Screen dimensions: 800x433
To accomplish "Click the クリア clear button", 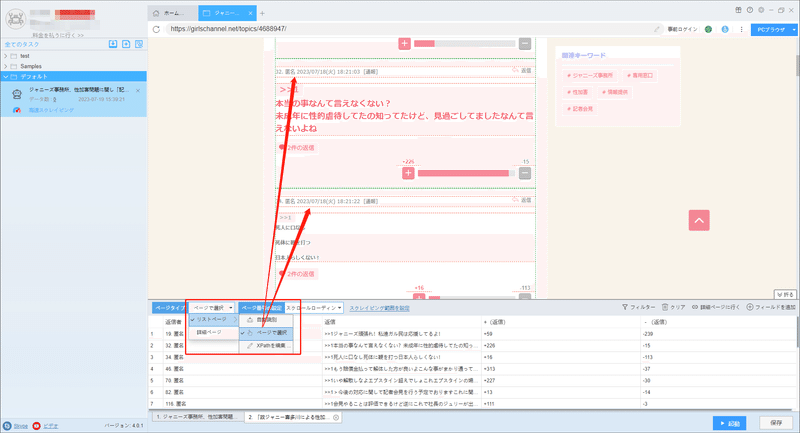I will [x=673, y=308].
